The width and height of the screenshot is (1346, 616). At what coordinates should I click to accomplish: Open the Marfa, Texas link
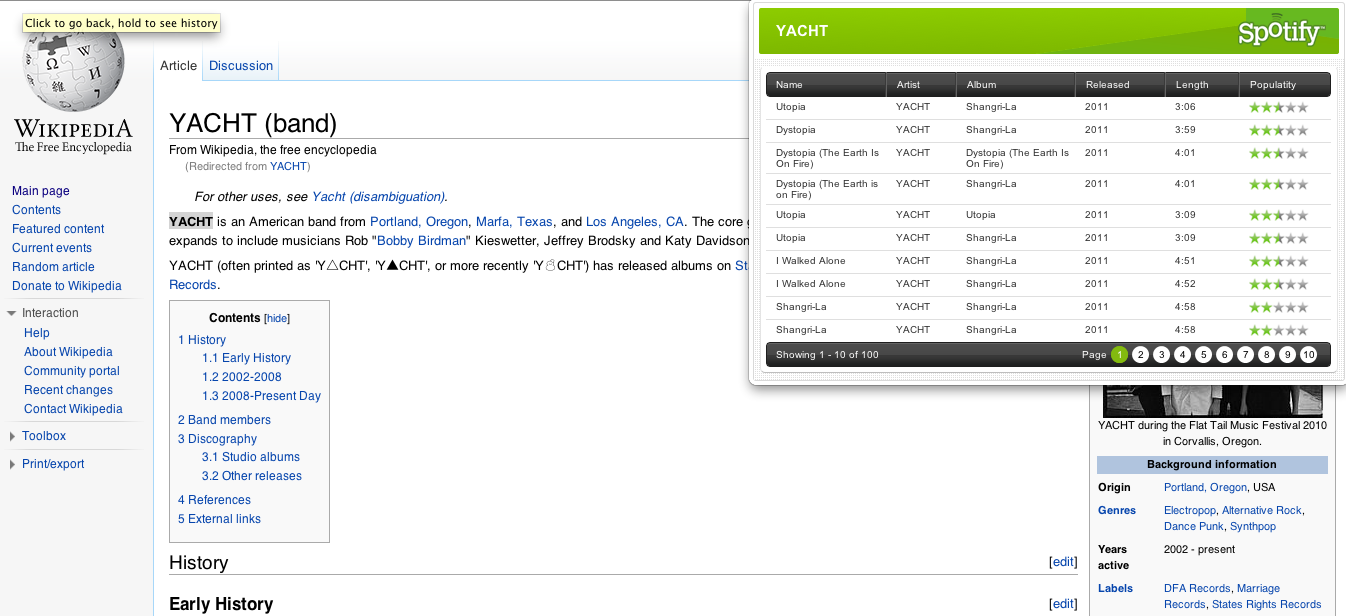coord(514,222)
